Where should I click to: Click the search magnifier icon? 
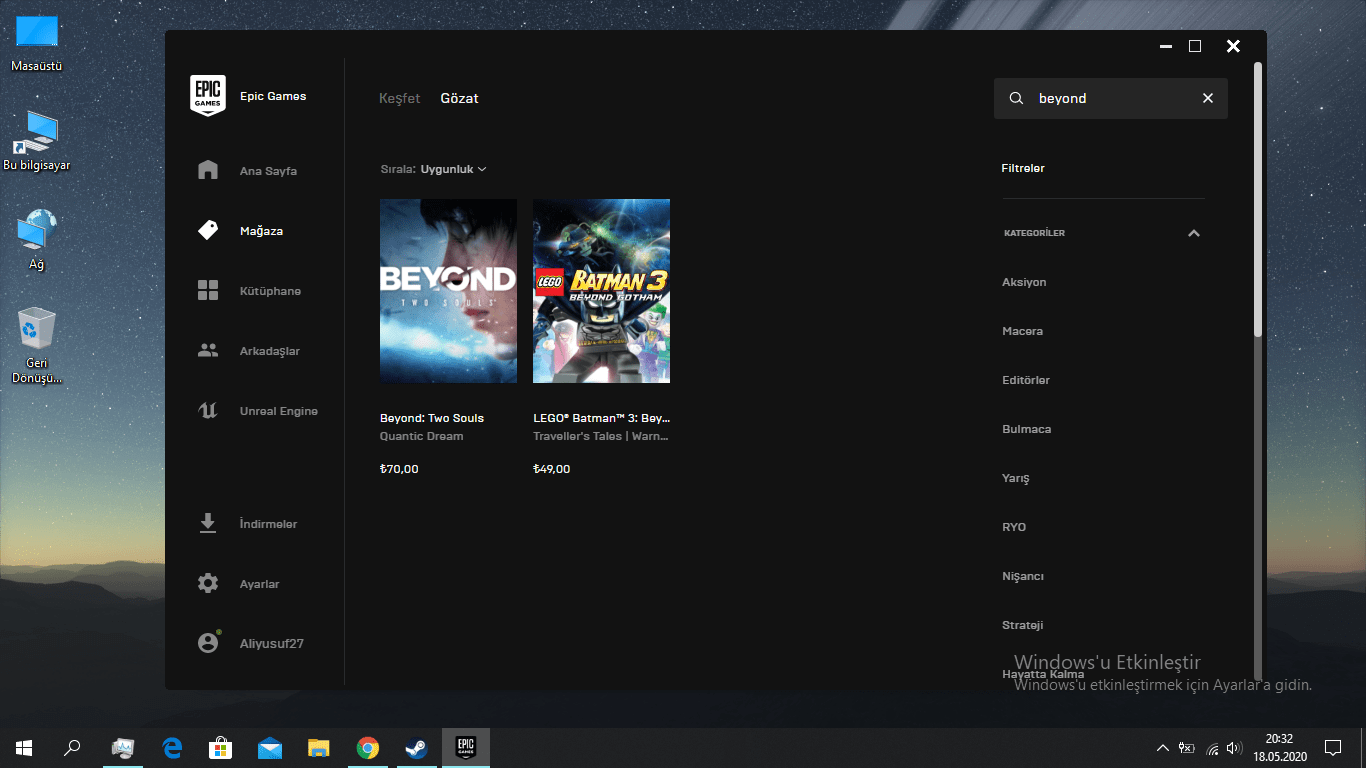(x=1016, y=98)
